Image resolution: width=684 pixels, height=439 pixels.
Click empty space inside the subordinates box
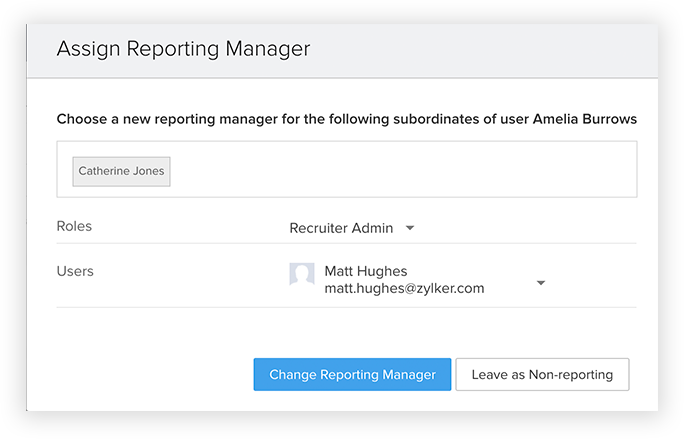(400, 170)
